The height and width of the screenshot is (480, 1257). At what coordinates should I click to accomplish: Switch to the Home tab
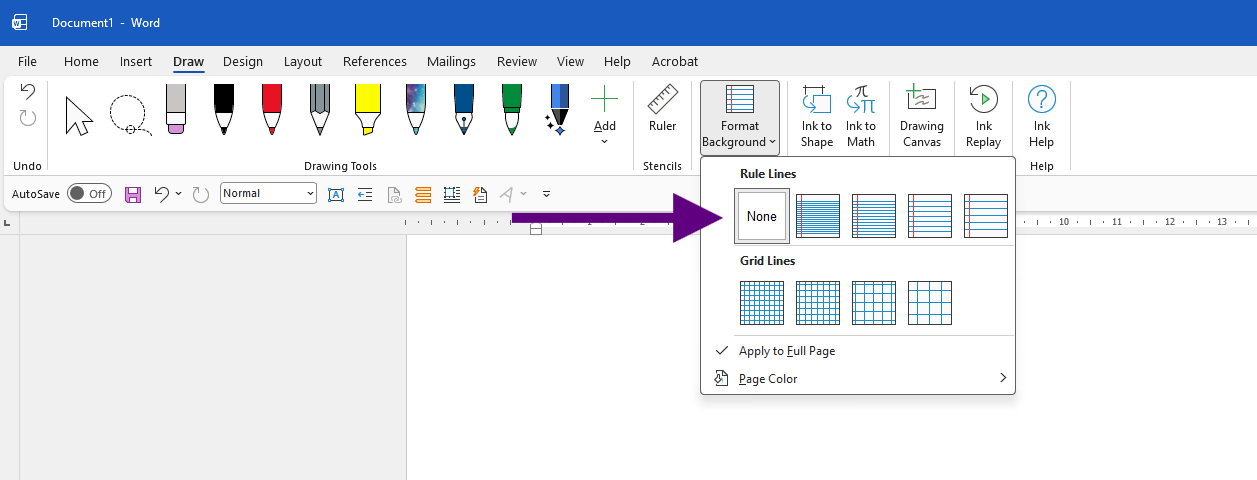pyautogui.click(x=81, y=61)
